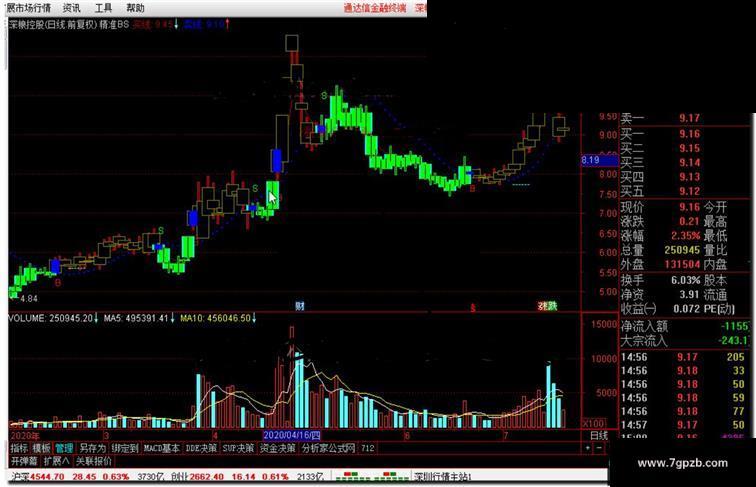Click the MA10: 456046.50 label
Screen dimensions: 756x487
(x=218, y=318)
